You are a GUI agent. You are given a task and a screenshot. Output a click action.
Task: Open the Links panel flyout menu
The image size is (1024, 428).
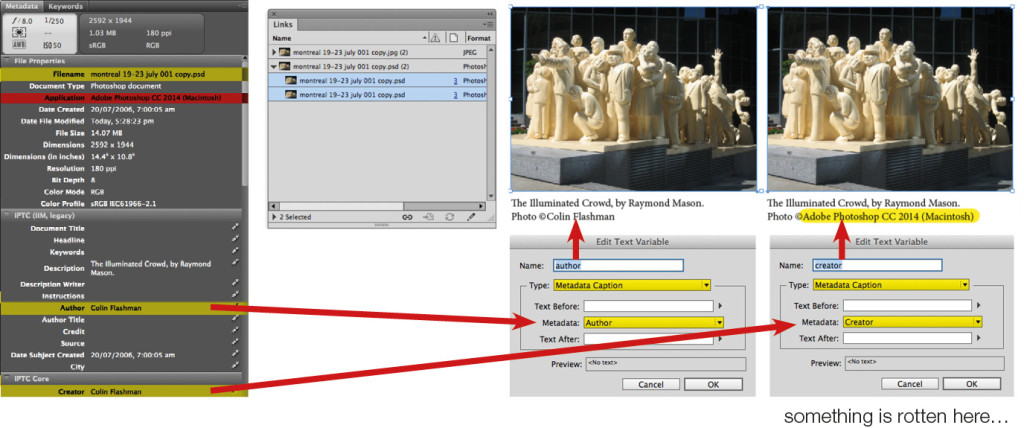click(x=490, y=25)
